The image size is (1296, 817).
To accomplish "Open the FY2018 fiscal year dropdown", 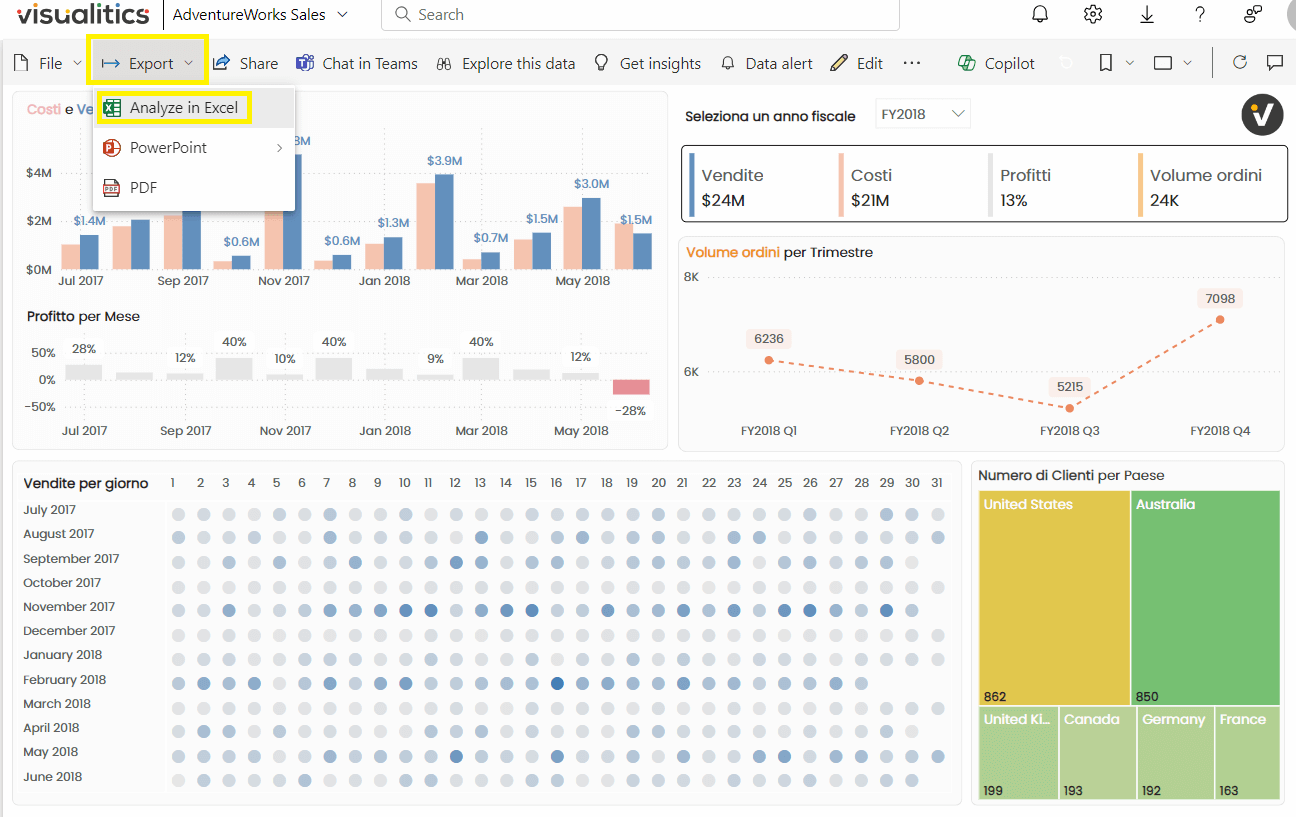I will (922, 114).
